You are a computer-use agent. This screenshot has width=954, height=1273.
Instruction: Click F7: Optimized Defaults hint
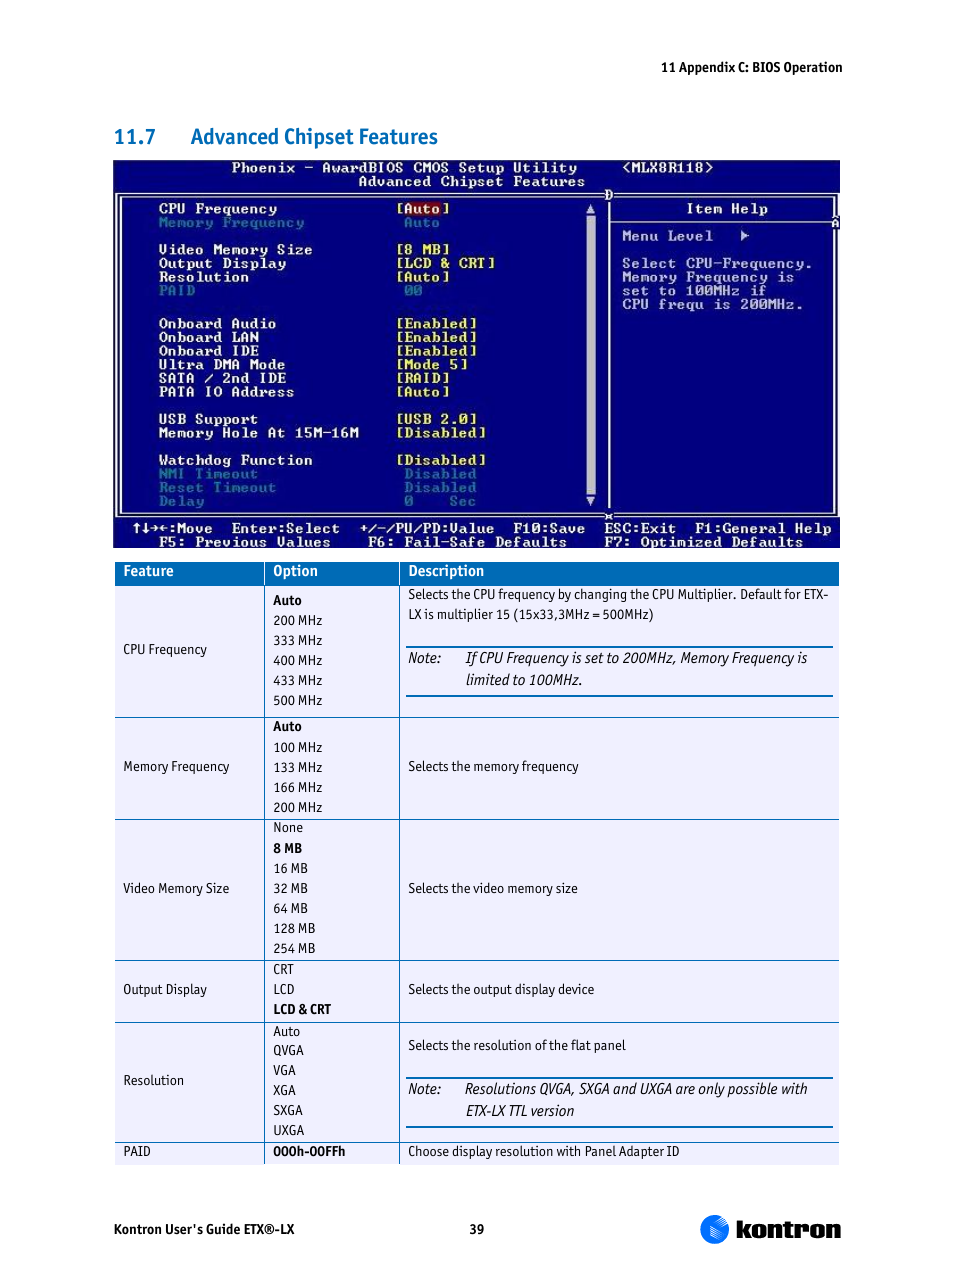click(704, 542)
